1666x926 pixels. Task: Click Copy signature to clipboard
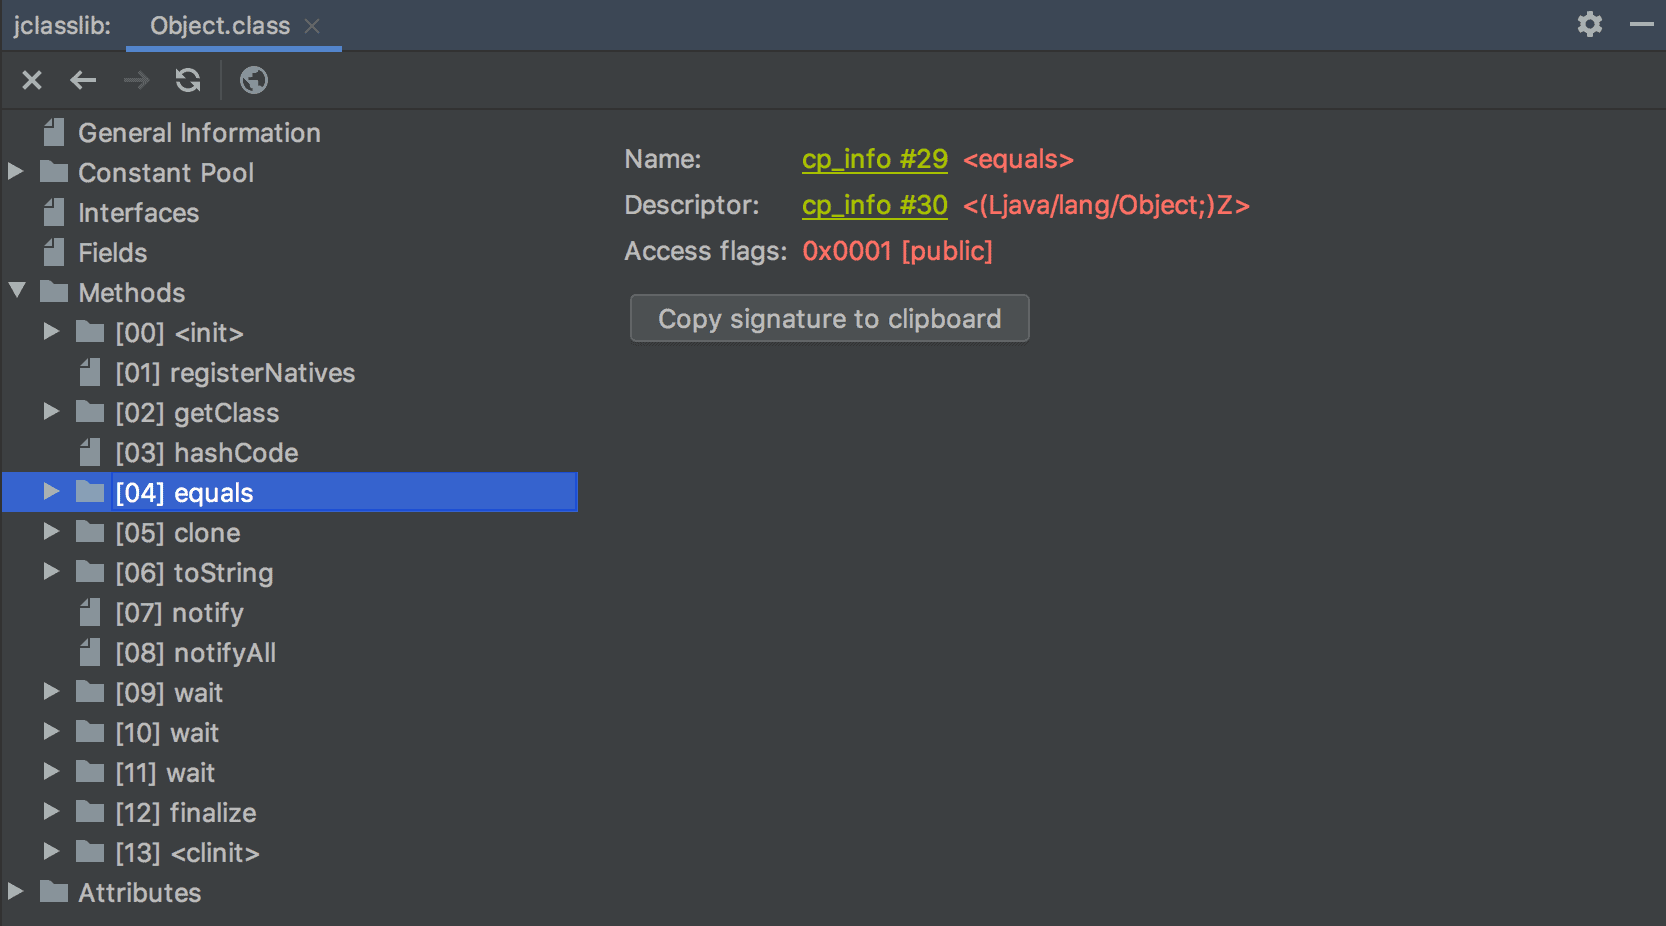829,318
